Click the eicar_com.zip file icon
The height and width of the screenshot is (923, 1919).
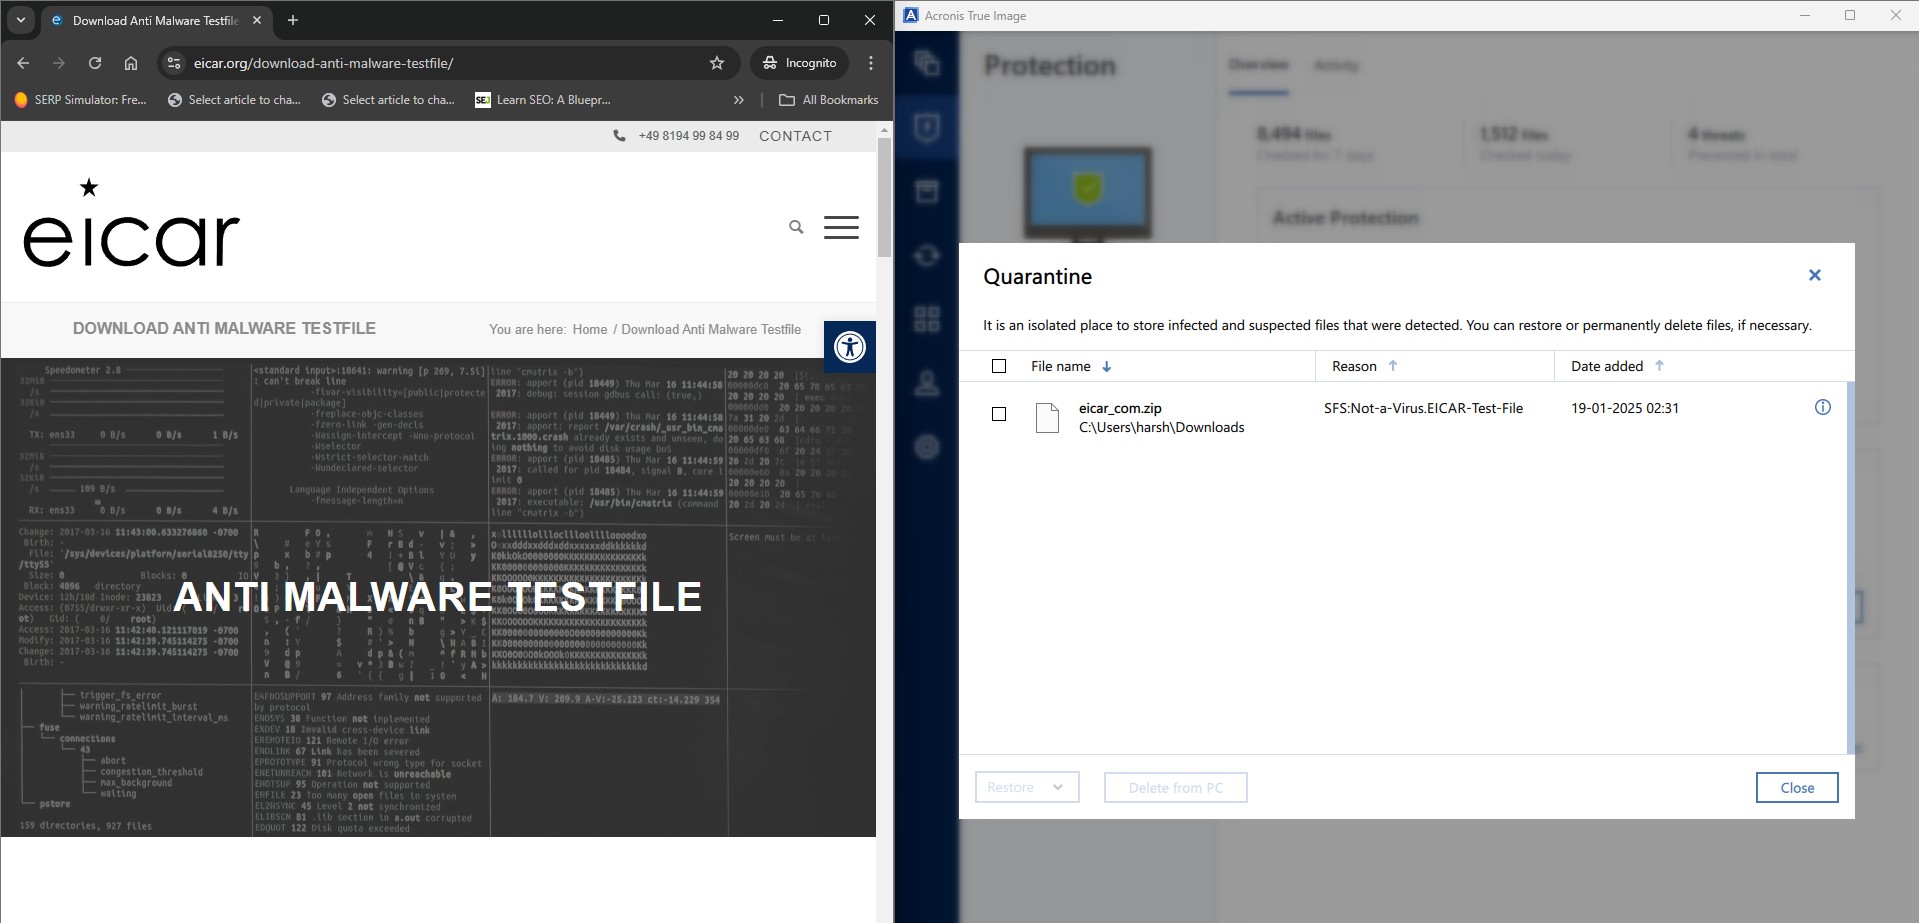(1047, 417)
